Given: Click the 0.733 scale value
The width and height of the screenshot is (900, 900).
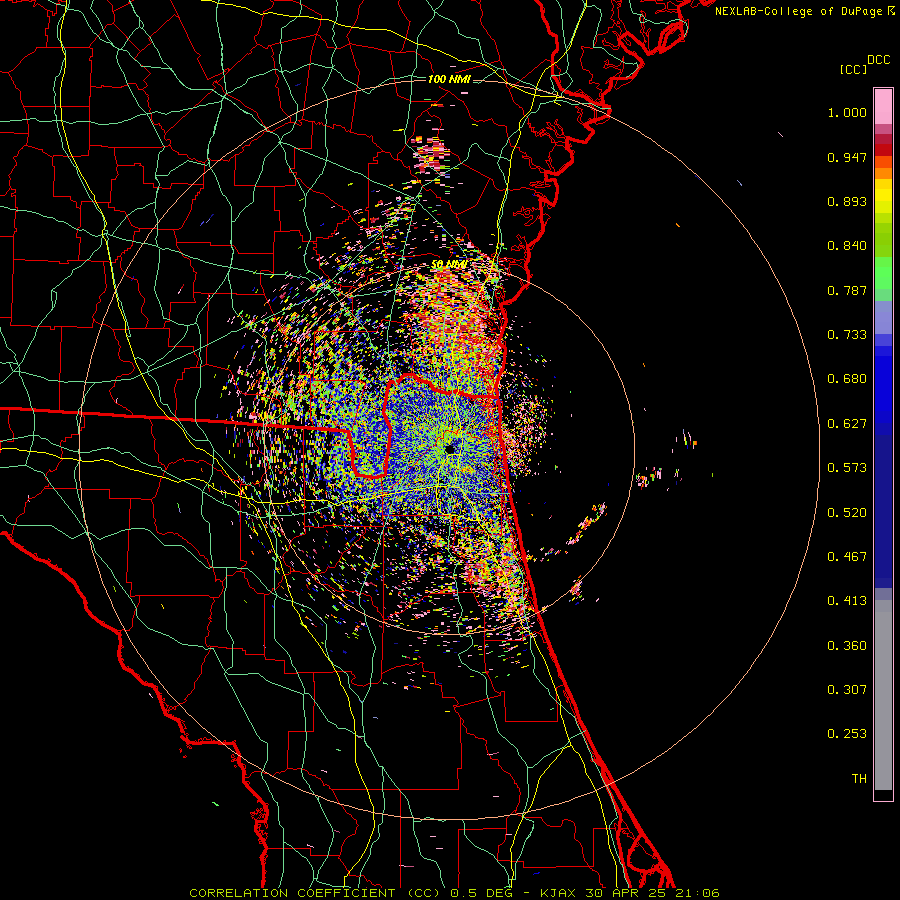Looking at the screenshot, I should click(x=847, y=335).
